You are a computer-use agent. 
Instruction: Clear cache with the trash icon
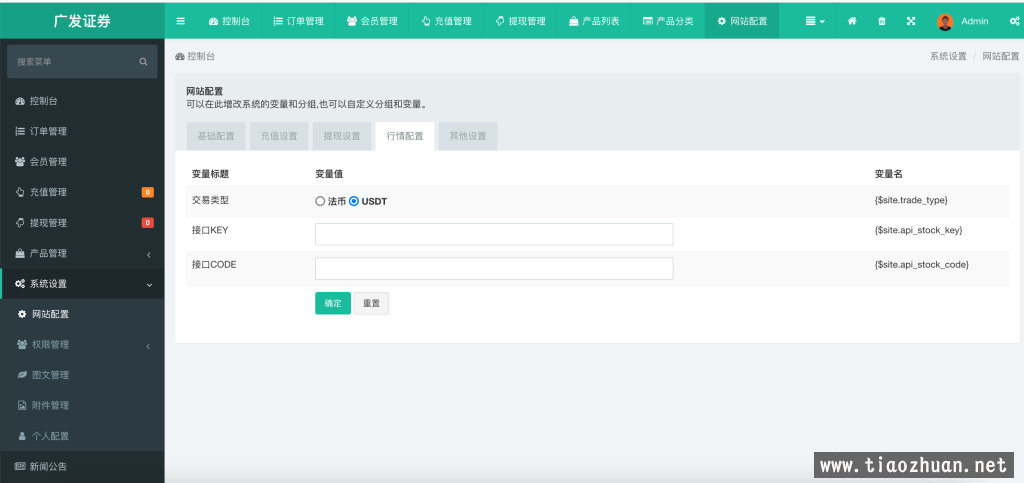(882, 21)
